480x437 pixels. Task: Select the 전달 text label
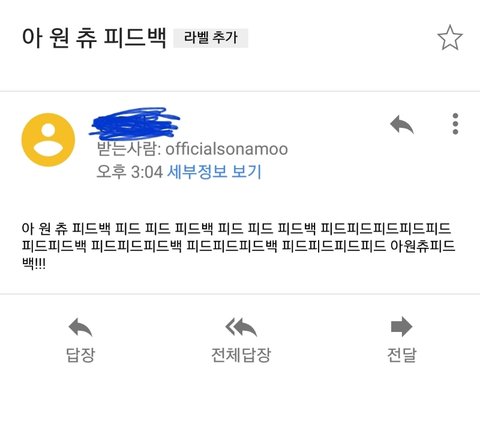402,355
